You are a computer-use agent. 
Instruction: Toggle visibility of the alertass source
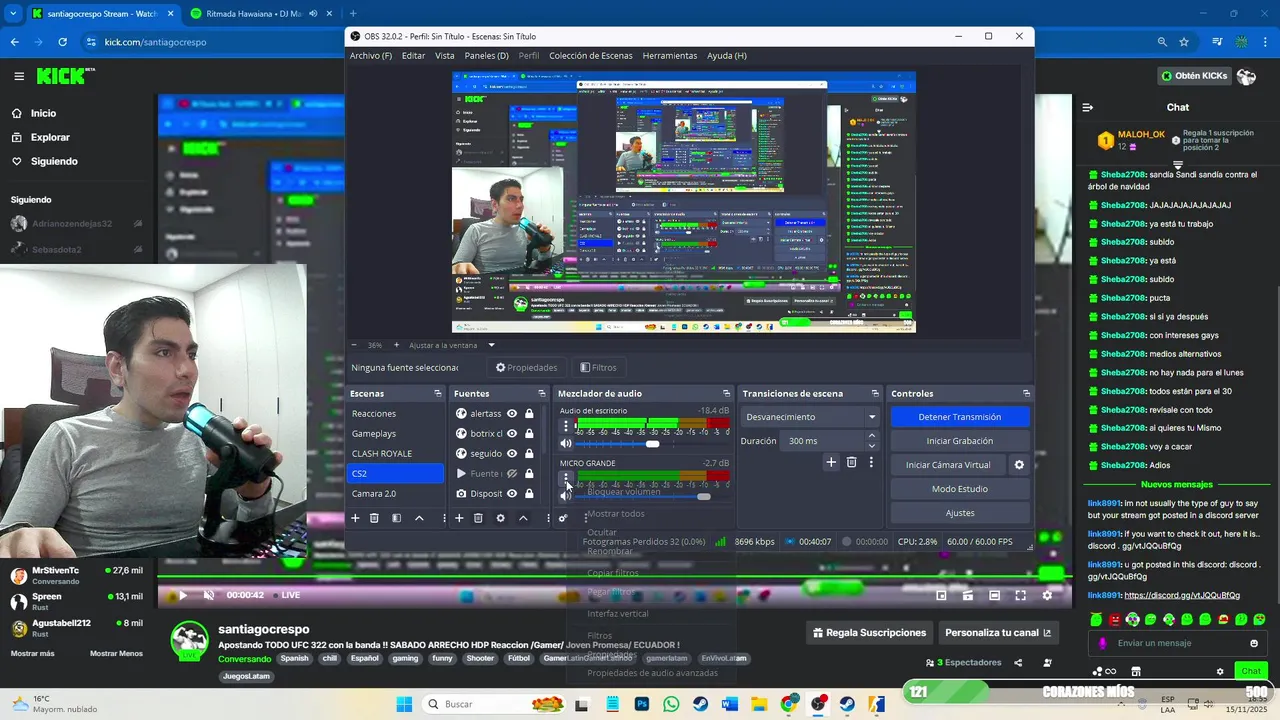pyautogui.click(x=512, y=413)
